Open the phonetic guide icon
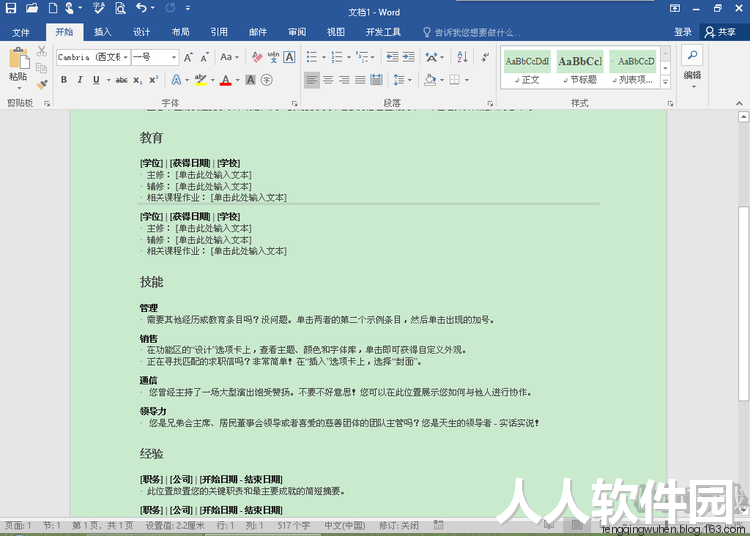Screen dimensions: 750x536 (273, 57)
